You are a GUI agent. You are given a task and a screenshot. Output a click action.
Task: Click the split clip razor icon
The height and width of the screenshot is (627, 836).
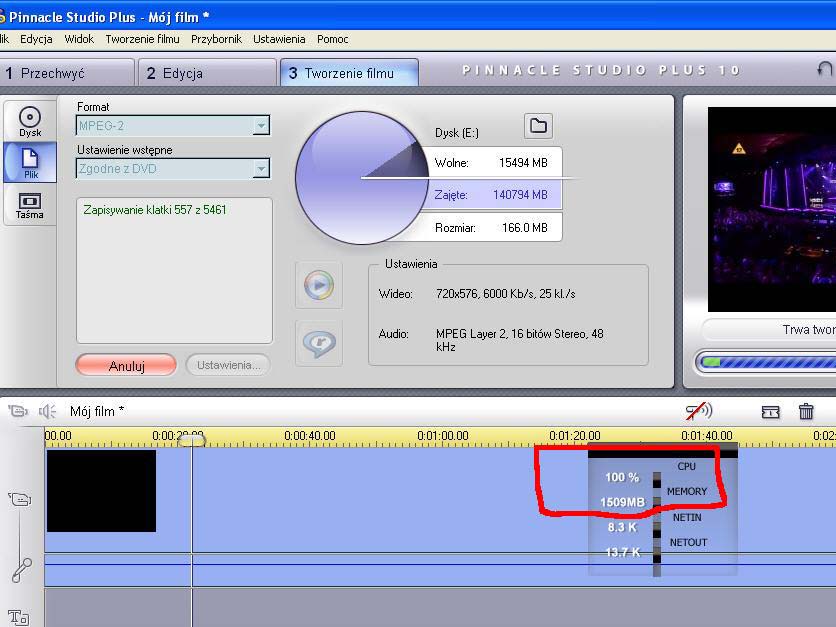(x=770, y=412)
